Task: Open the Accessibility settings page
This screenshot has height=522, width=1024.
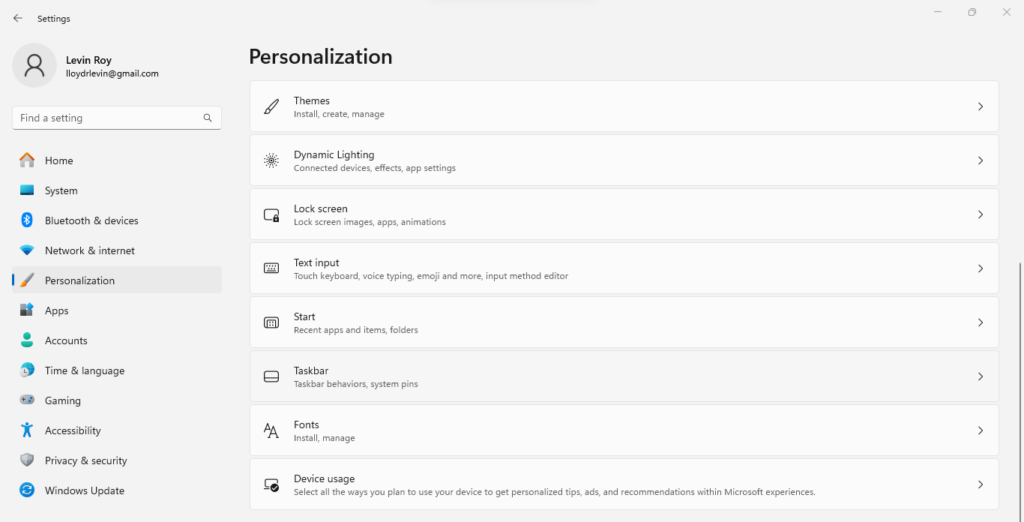Action: click(72, 431)
